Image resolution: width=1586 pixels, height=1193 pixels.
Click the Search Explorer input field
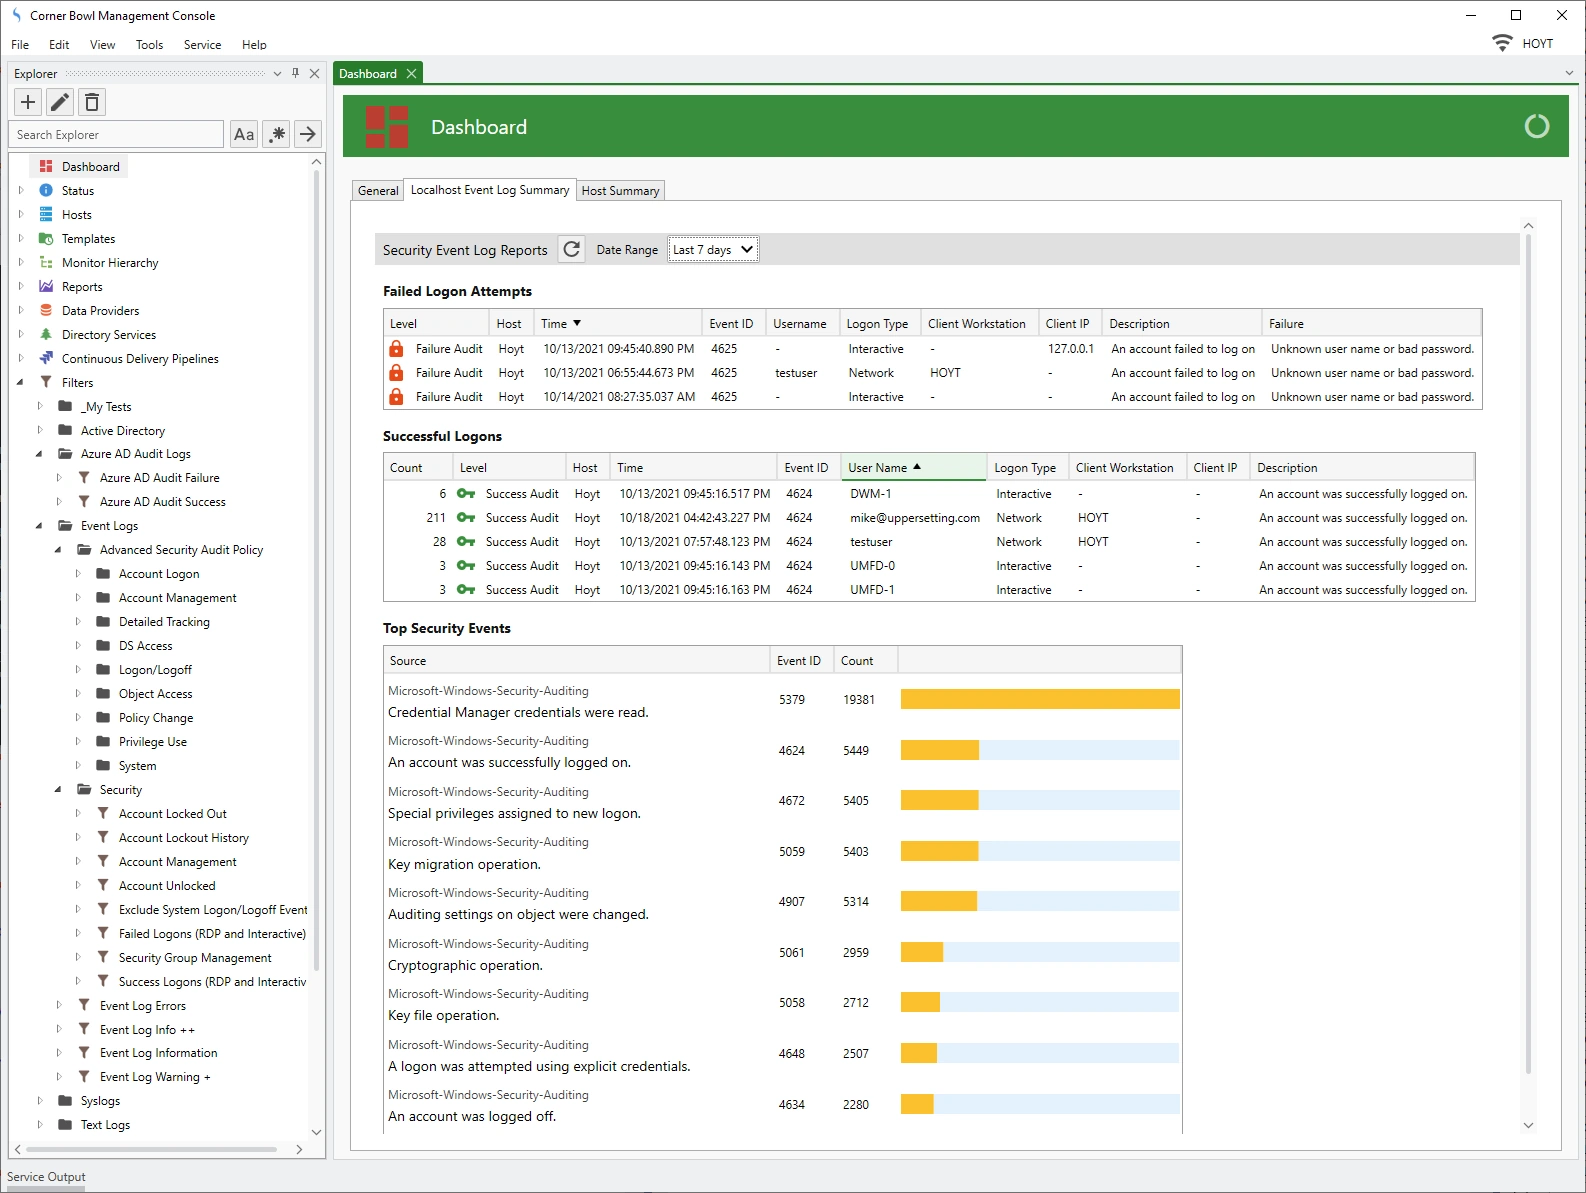pos(116,134)
